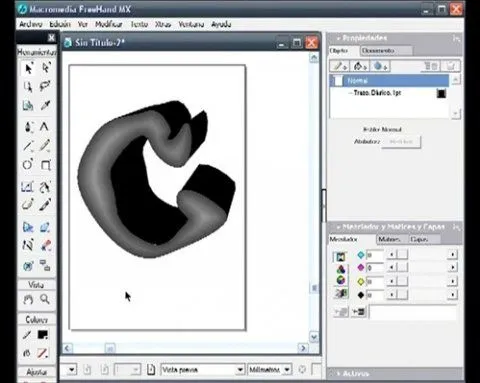Click the stroke pencil icon under Colores

tap(27, 335)
